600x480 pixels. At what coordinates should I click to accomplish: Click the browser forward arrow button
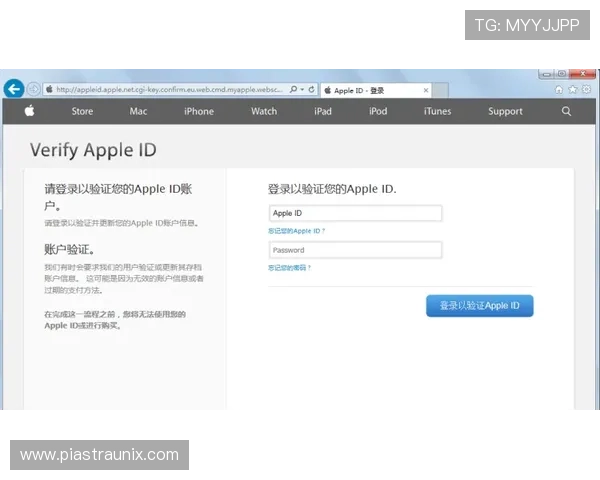coord(34,89)
